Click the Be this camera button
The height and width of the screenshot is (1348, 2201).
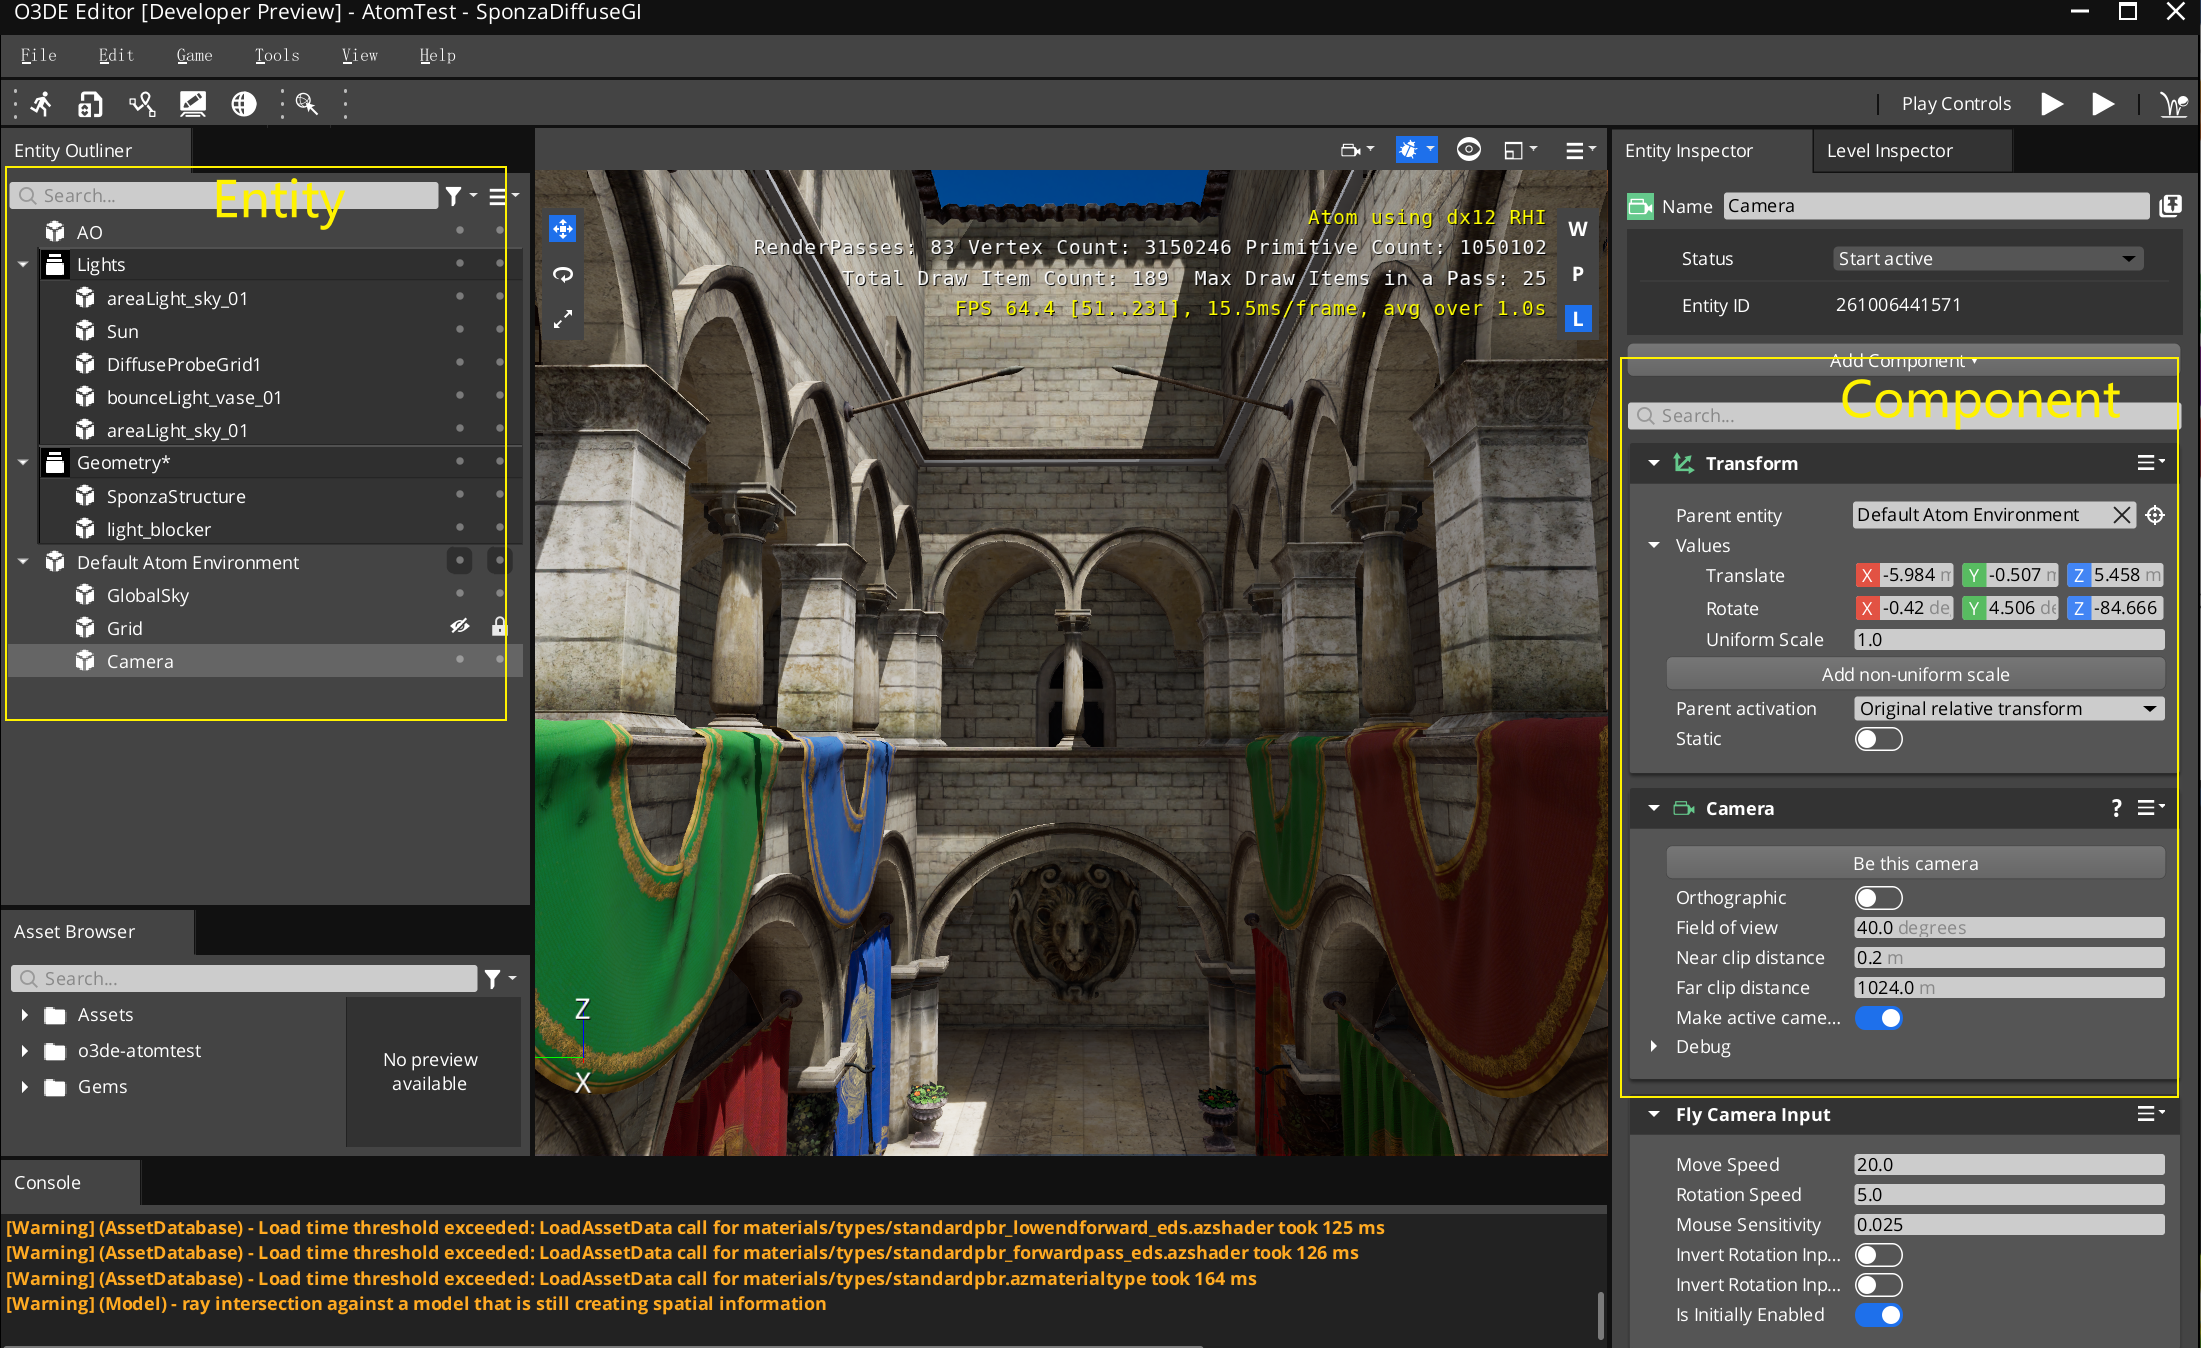[1914, 863]
